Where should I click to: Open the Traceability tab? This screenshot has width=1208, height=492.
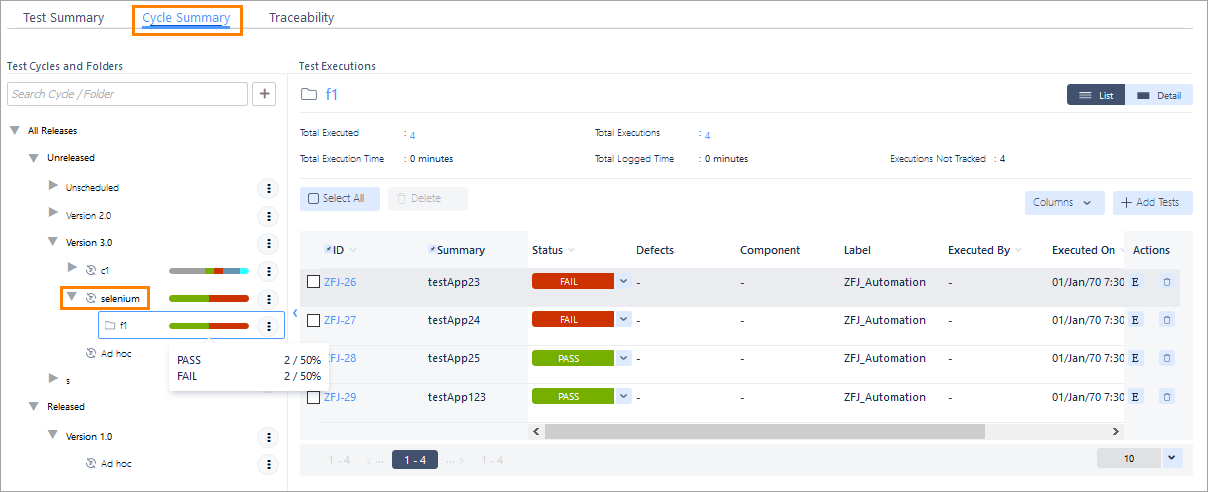[x=301, y=18]
